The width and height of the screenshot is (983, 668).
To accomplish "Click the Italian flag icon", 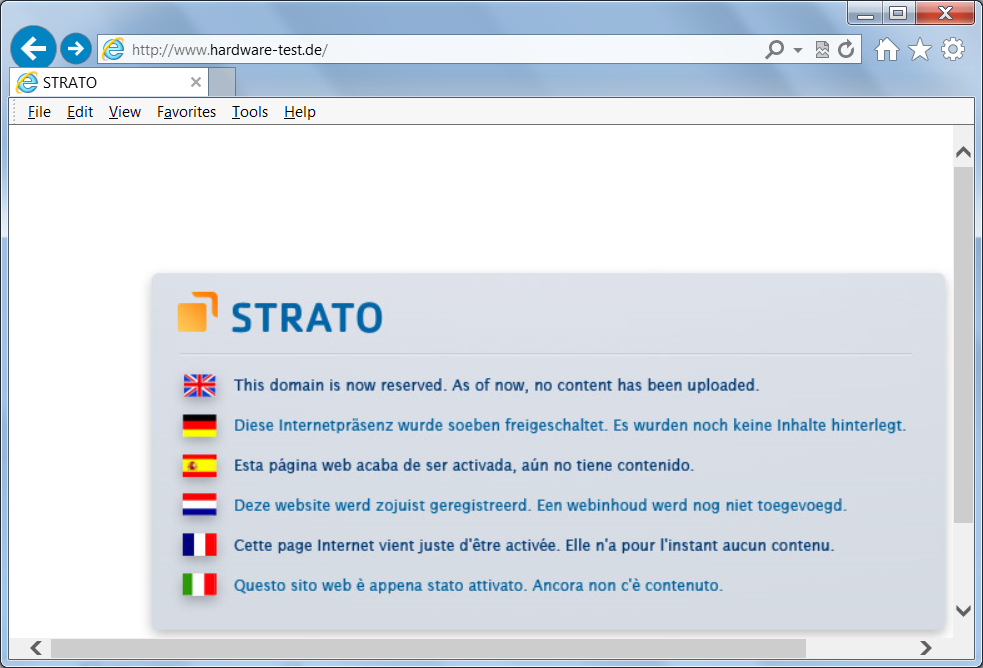I will point(199,585).
